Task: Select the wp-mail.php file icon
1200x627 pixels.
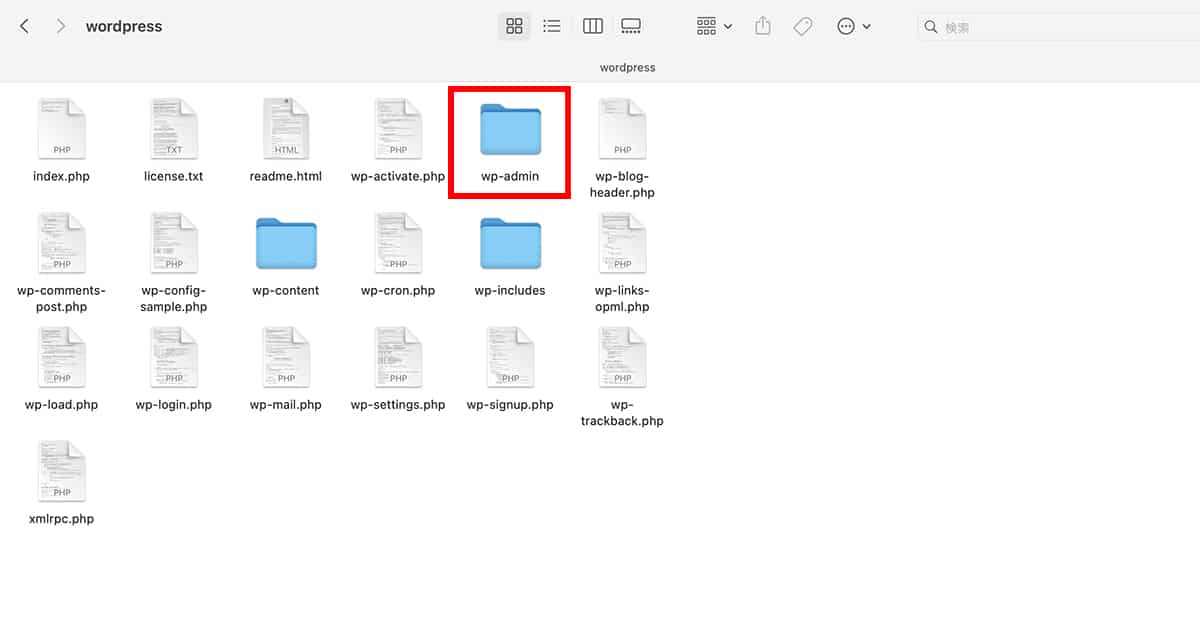Action: (286, 357)
